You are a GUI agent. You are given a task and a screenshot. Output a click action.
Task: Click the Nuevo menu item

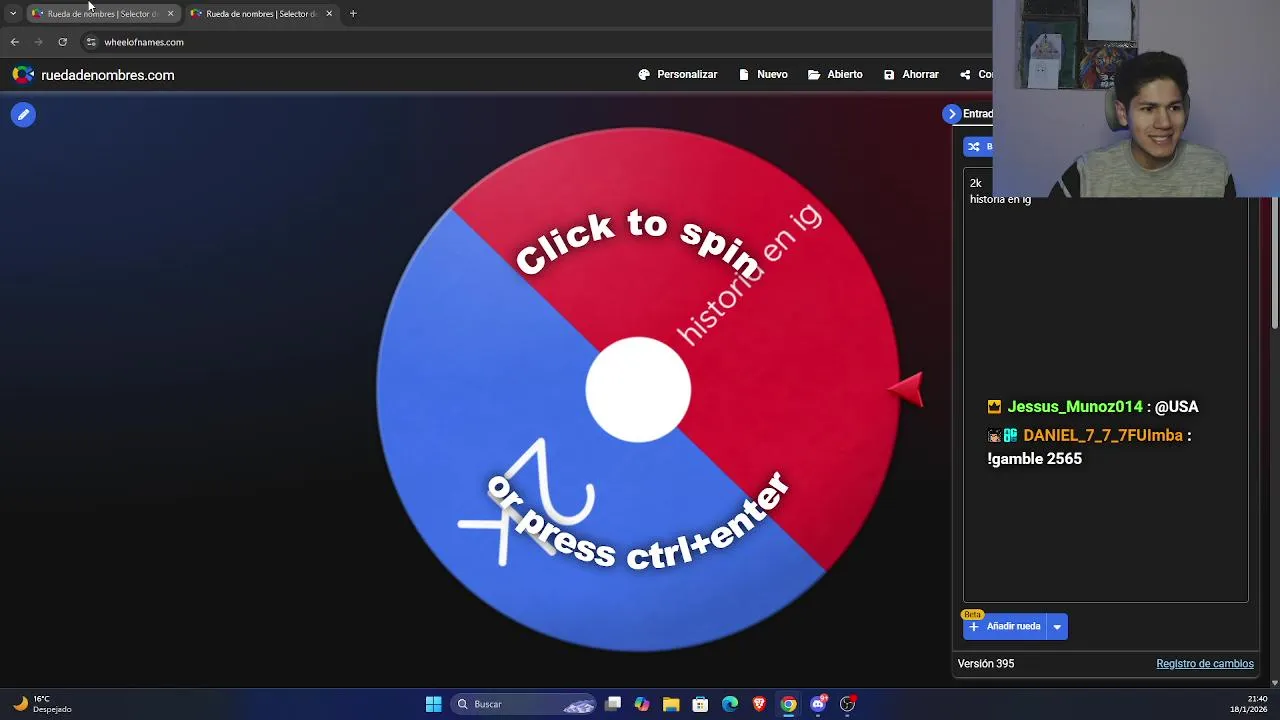click(763, 75)
